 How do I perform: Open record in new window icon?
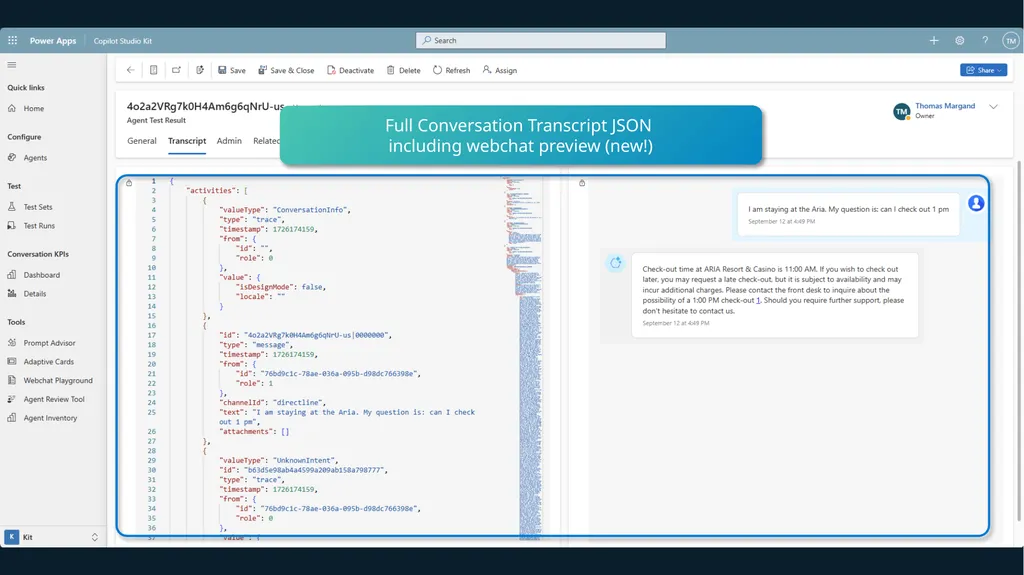176,70
